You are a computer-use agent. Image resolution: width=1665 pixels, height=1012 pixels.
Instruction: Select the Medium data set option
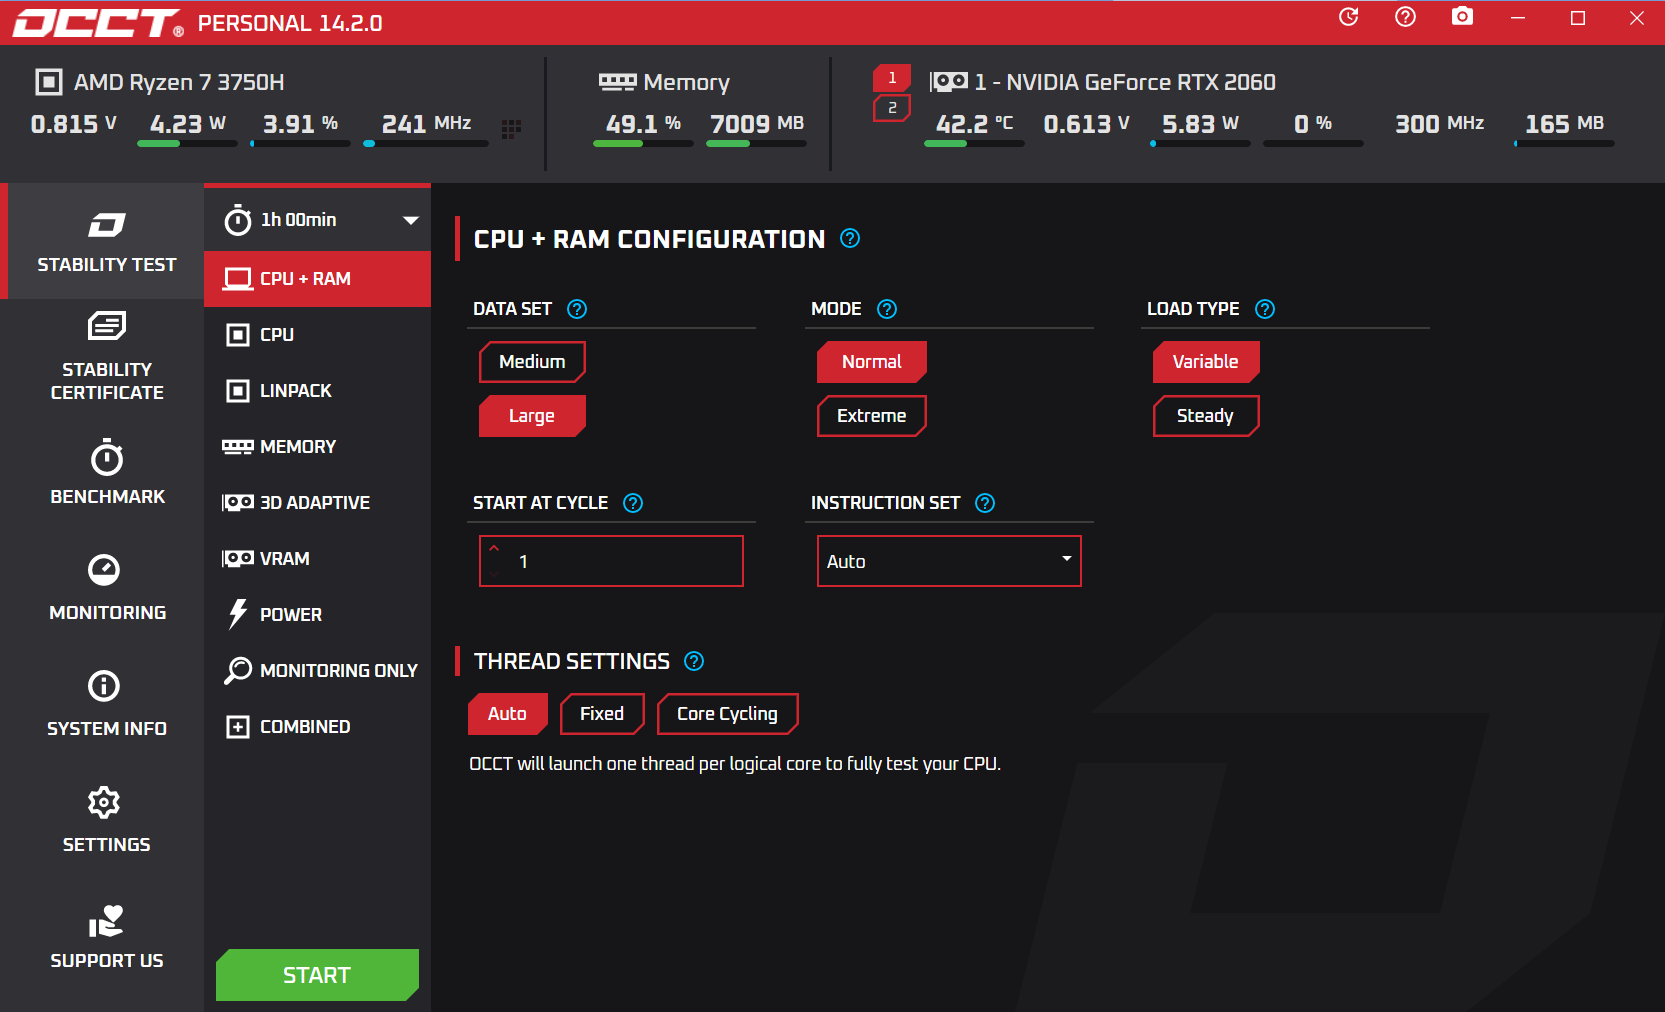coord(532,362)
